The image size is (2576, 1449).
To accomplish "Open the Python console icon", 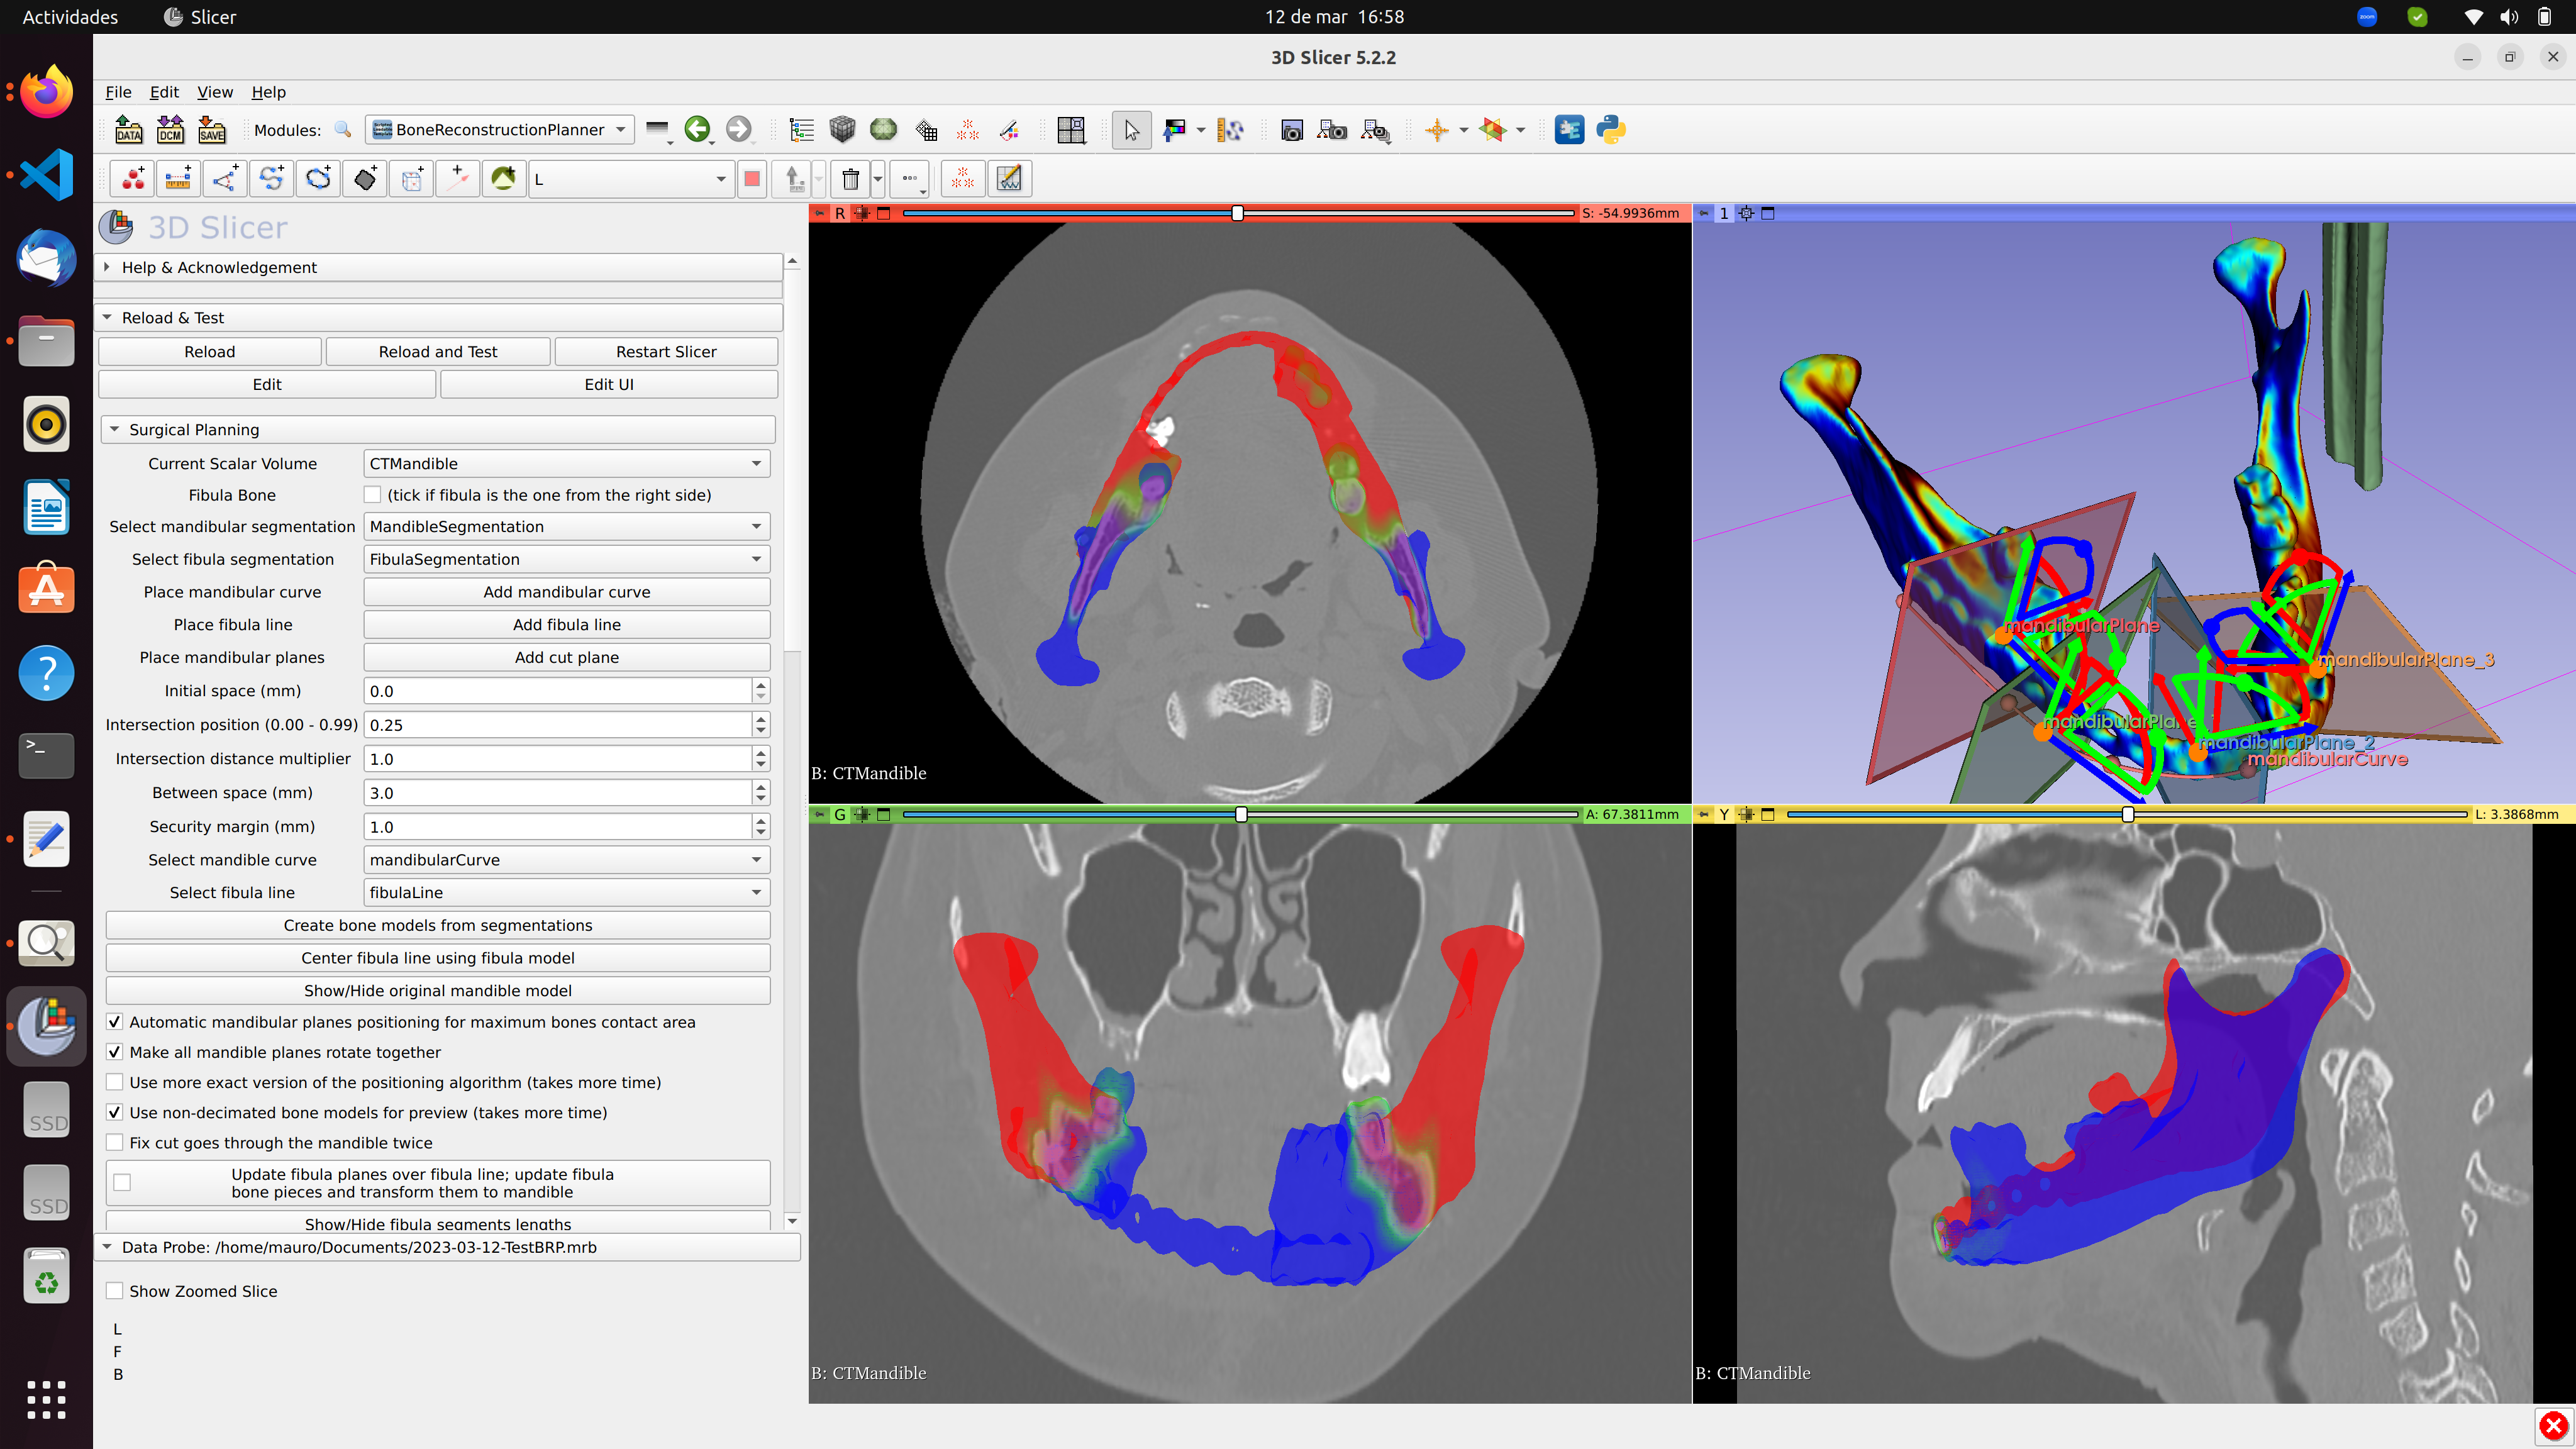I will pyautogui.click(x=1610, y=130).
